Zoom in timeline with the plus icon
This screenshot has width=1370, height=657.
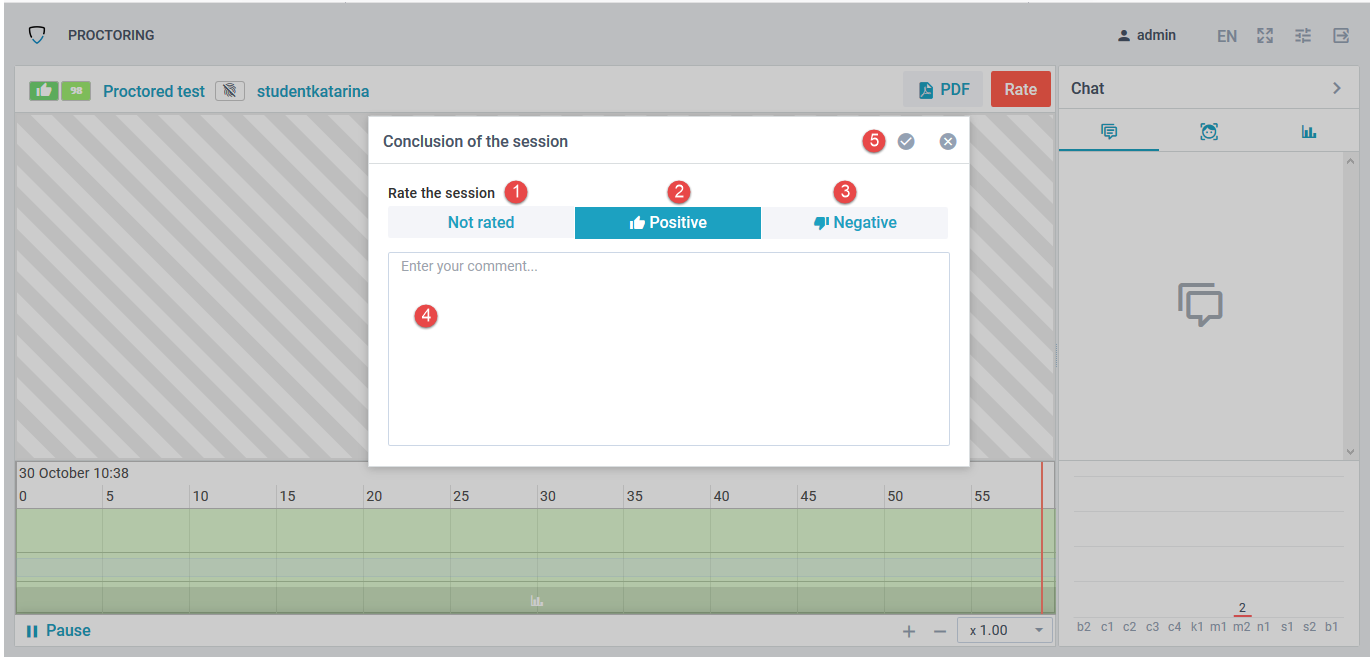(x=909, y=631)
